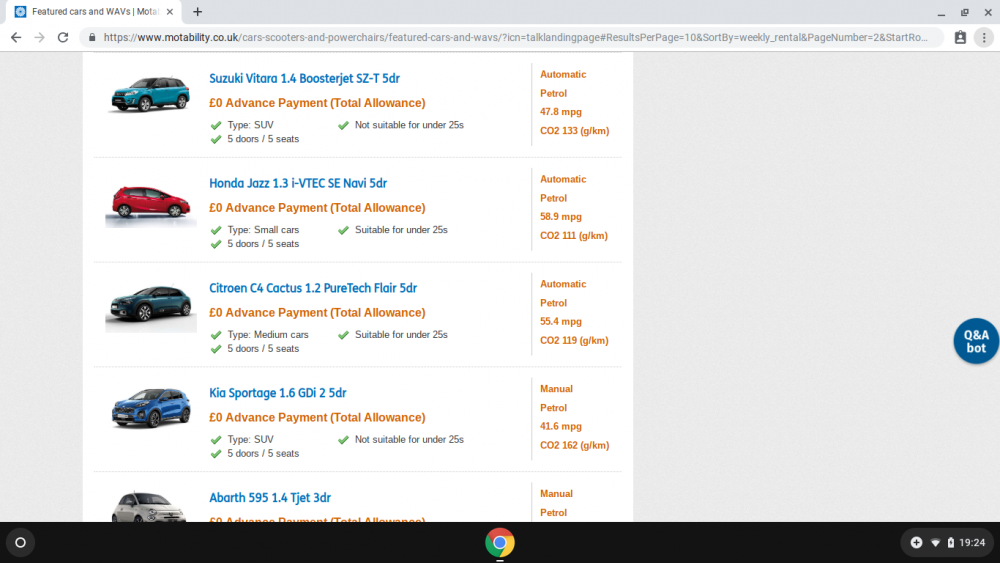Click the teal Suzuki Vitara thumbnail
Viewport: 1000px width, 563px height.
point(151,94)
